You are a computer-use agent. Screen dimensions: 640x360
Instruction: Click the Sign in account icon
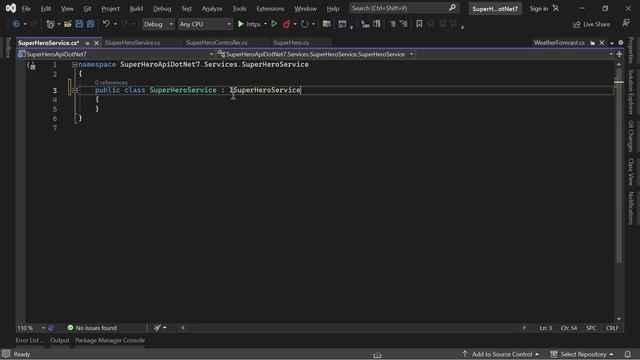click(x=556, y=8)
